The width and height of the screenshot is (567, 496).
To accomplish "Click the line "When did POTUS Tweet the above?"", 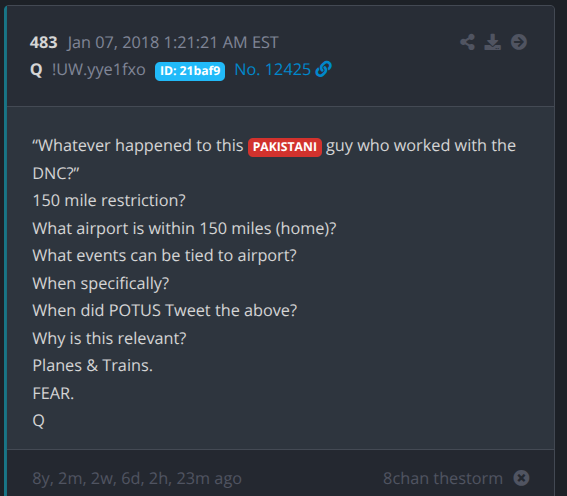I will tap(165, 311).
